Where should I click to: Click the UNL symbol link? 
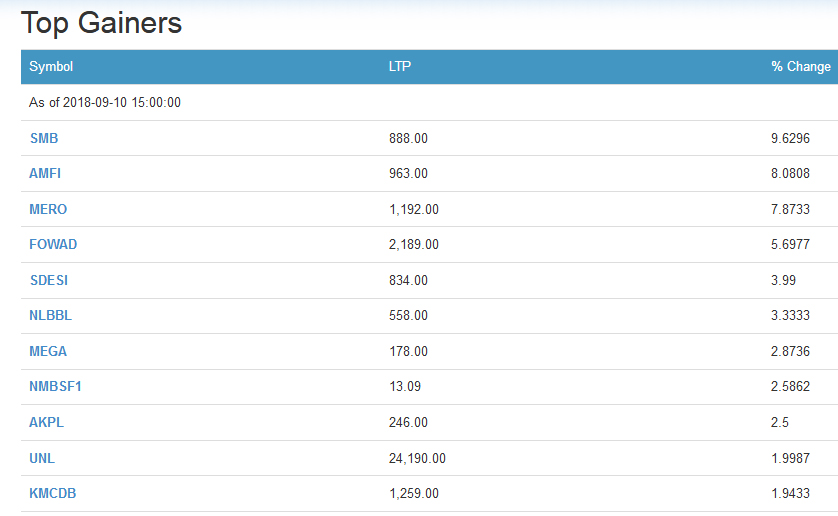(42, 458)
